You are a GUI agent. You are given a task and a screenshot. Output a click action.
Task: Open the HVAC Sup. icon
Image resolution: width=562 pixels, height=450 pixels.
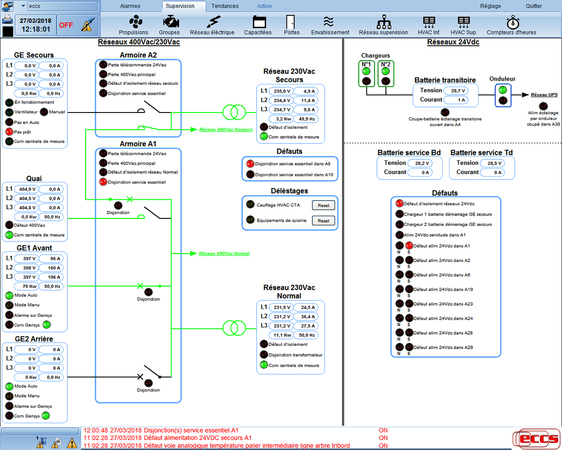(x=464, y=22)
